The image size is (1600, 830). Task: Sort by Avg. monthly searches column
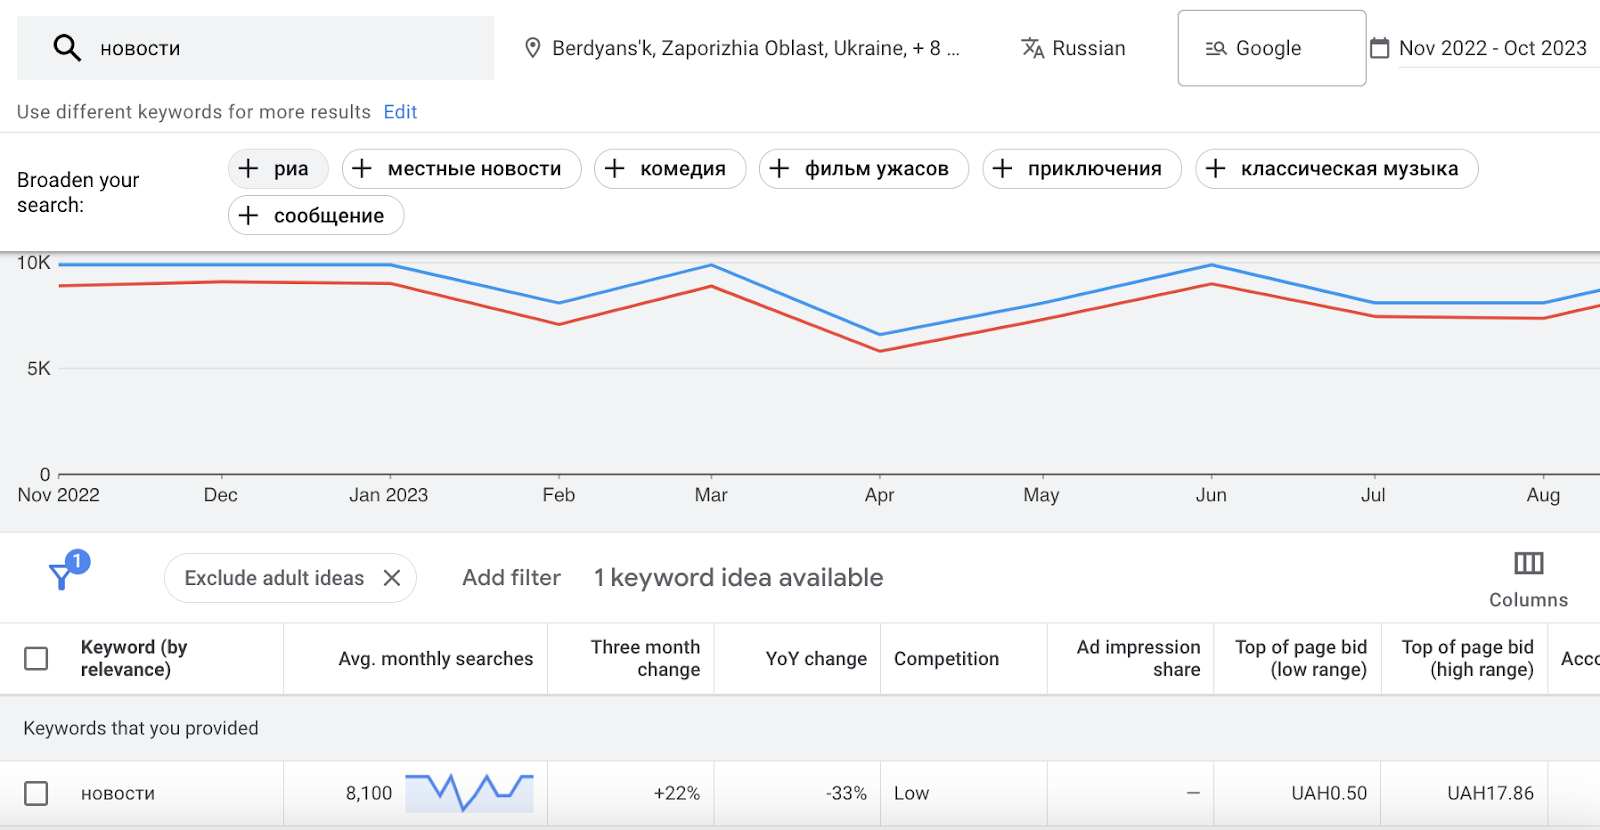[435, 659]
